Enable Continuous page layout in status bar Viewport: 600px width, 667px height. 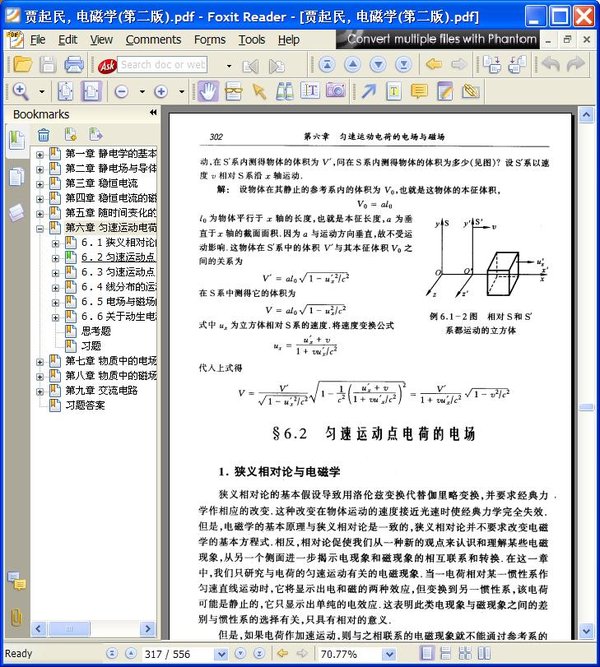[446, 653]
